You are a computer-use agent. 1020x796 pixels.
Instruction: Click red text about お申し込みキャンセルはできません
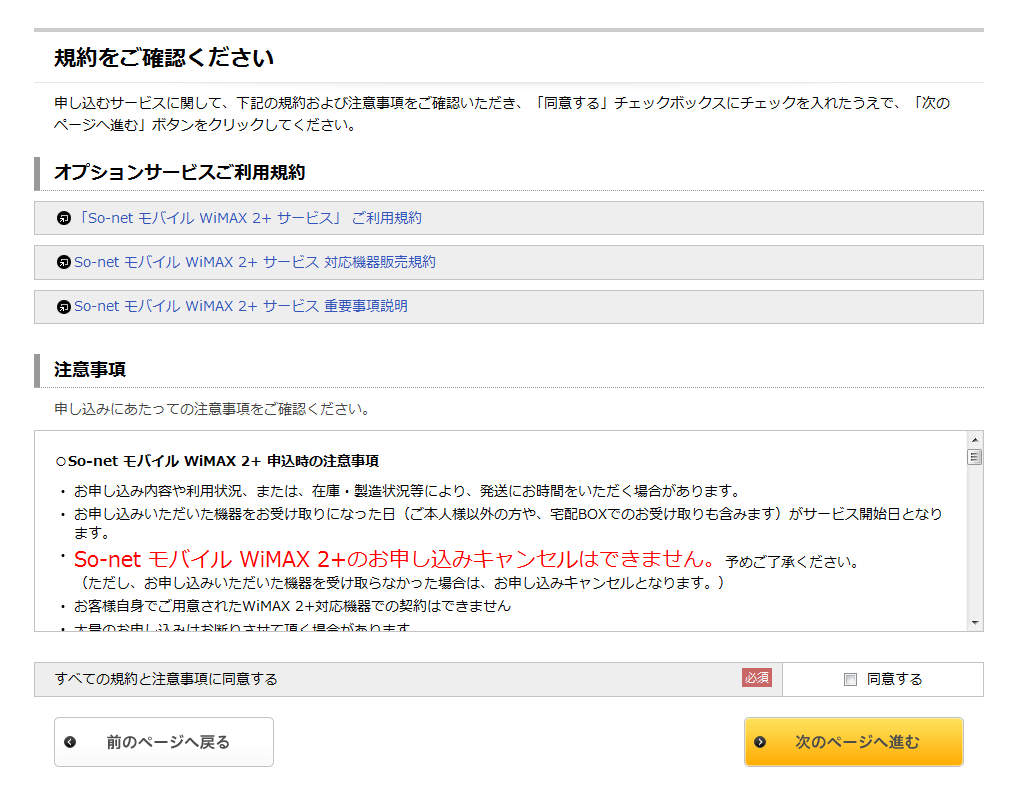pyautogui.click(x=394, y=559)
